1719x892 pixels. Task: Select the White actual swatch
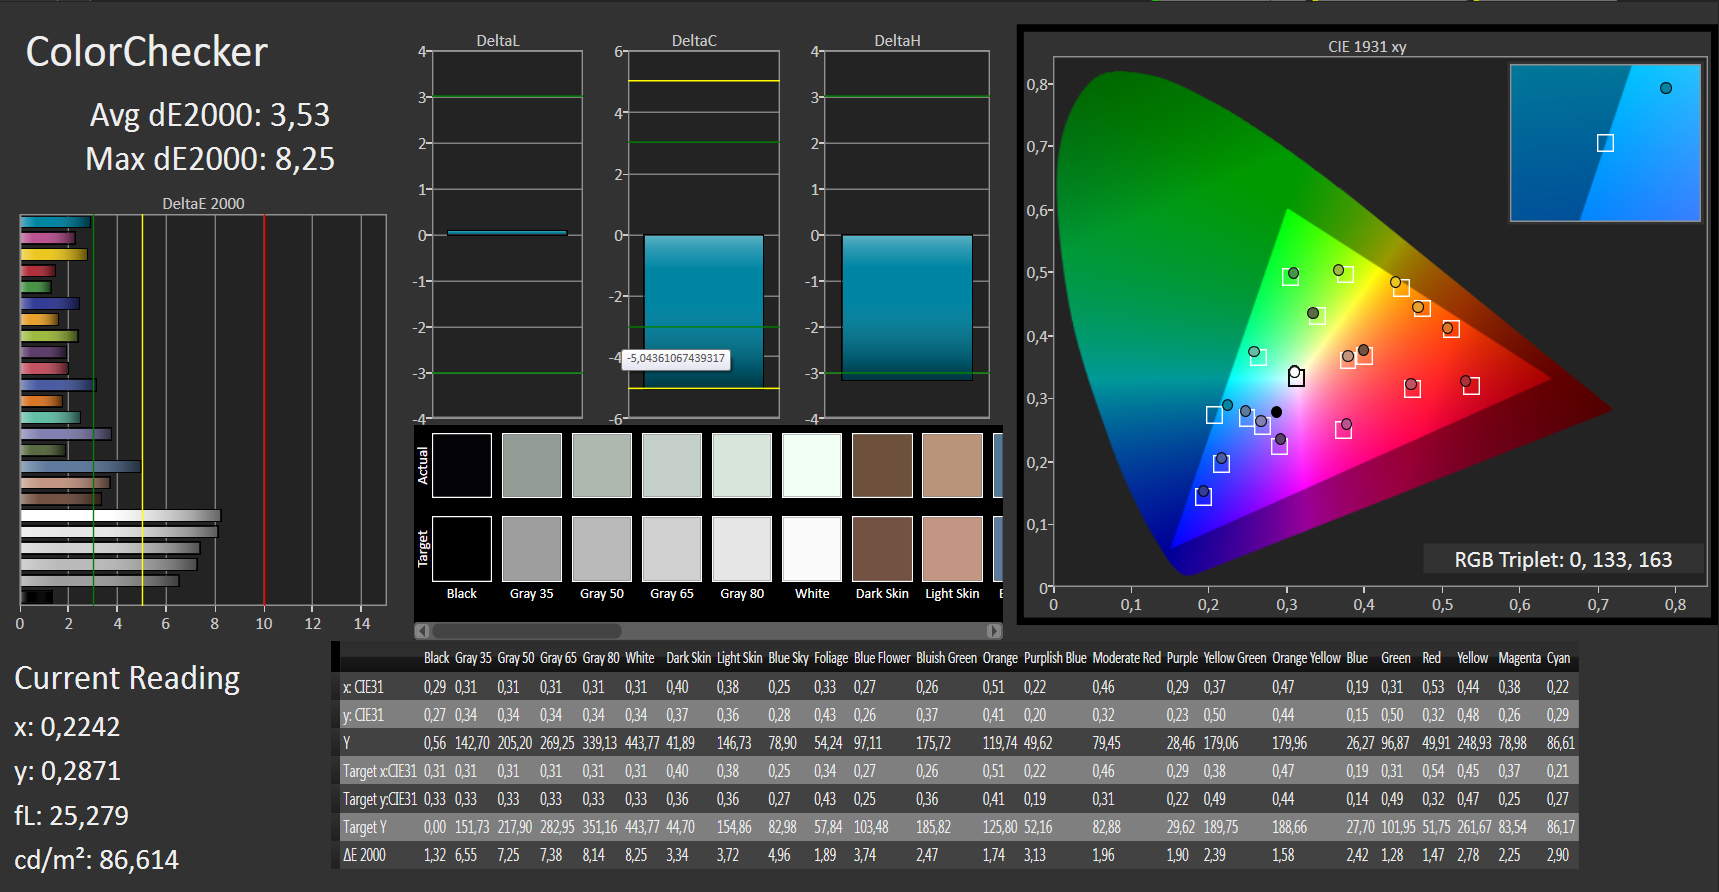point(812,465)
